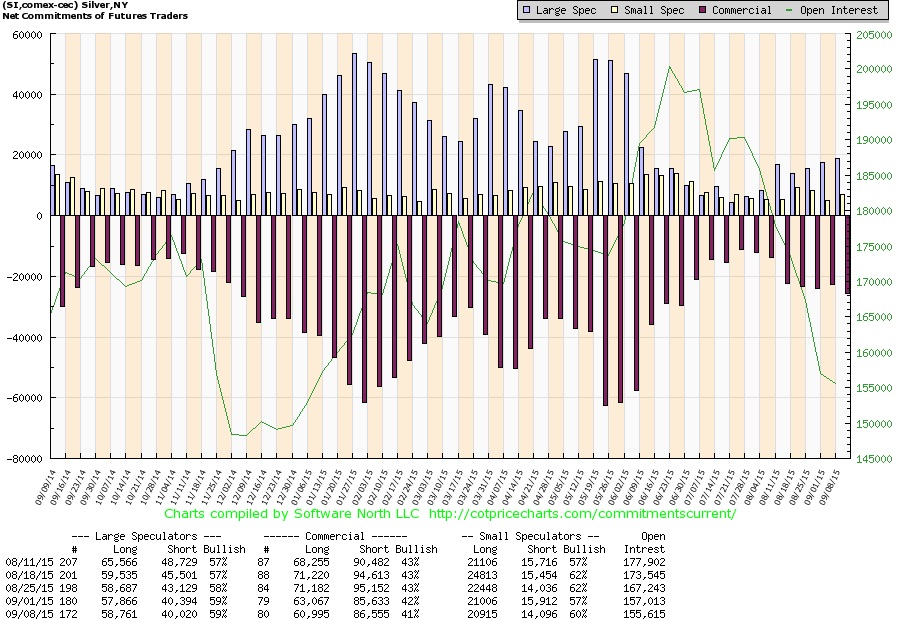Click Large Spec long value 59,535
The image size is (900, 620).
(119, 575)
